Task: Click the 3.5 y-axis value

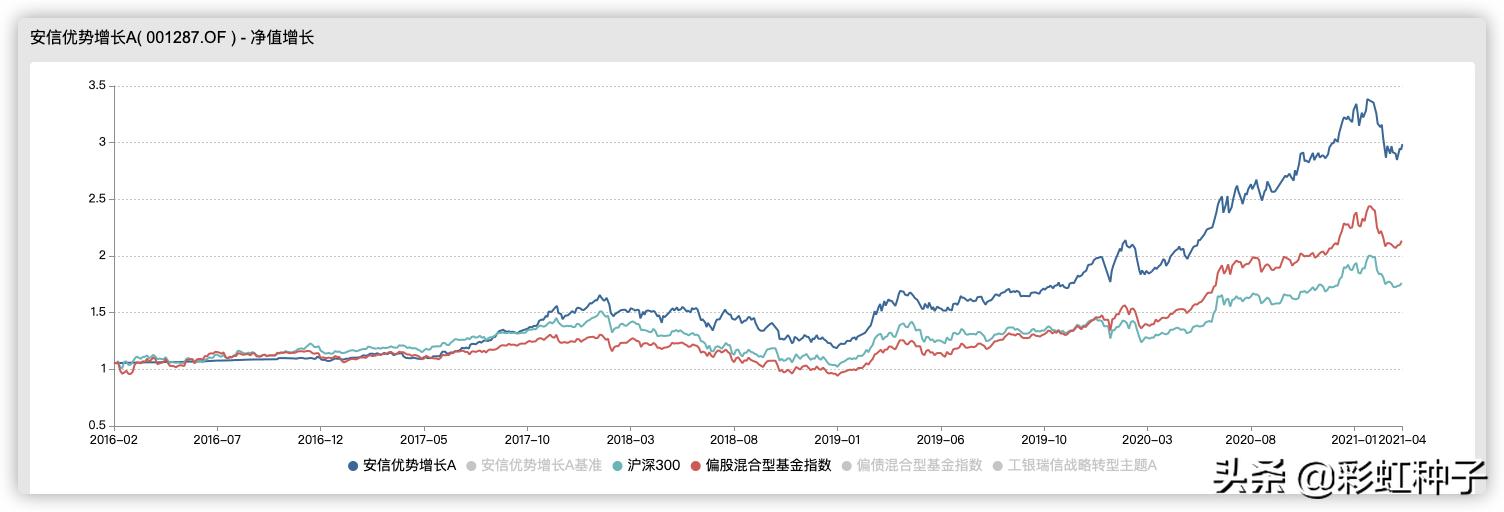Action: coord(97,86)
